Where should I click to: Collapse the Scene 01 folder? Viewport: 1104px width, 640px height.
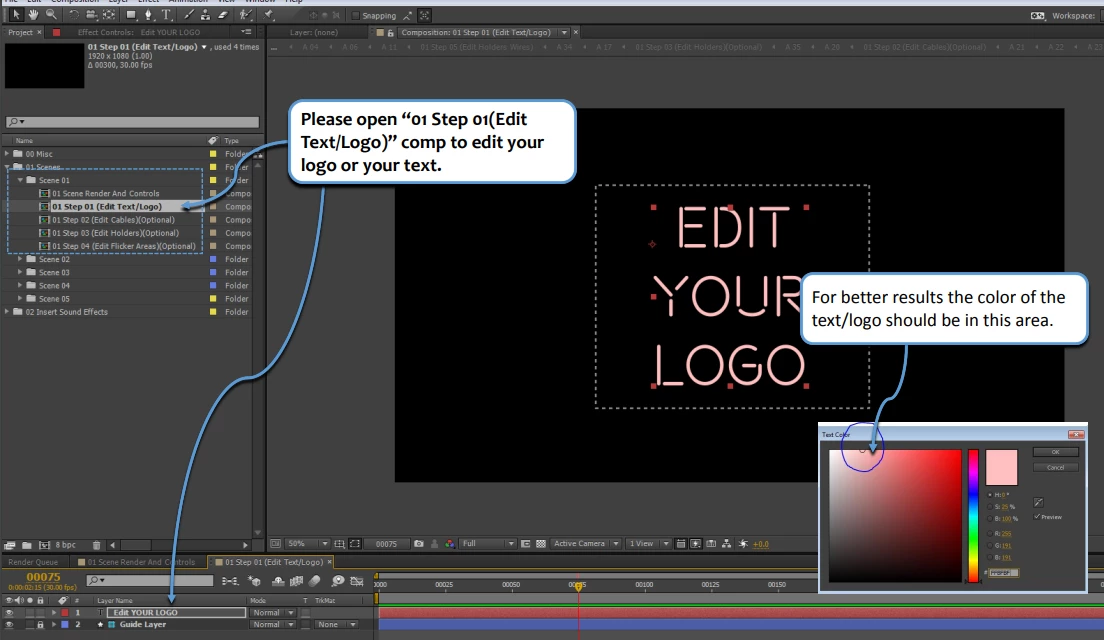click(x=20, y=180)
